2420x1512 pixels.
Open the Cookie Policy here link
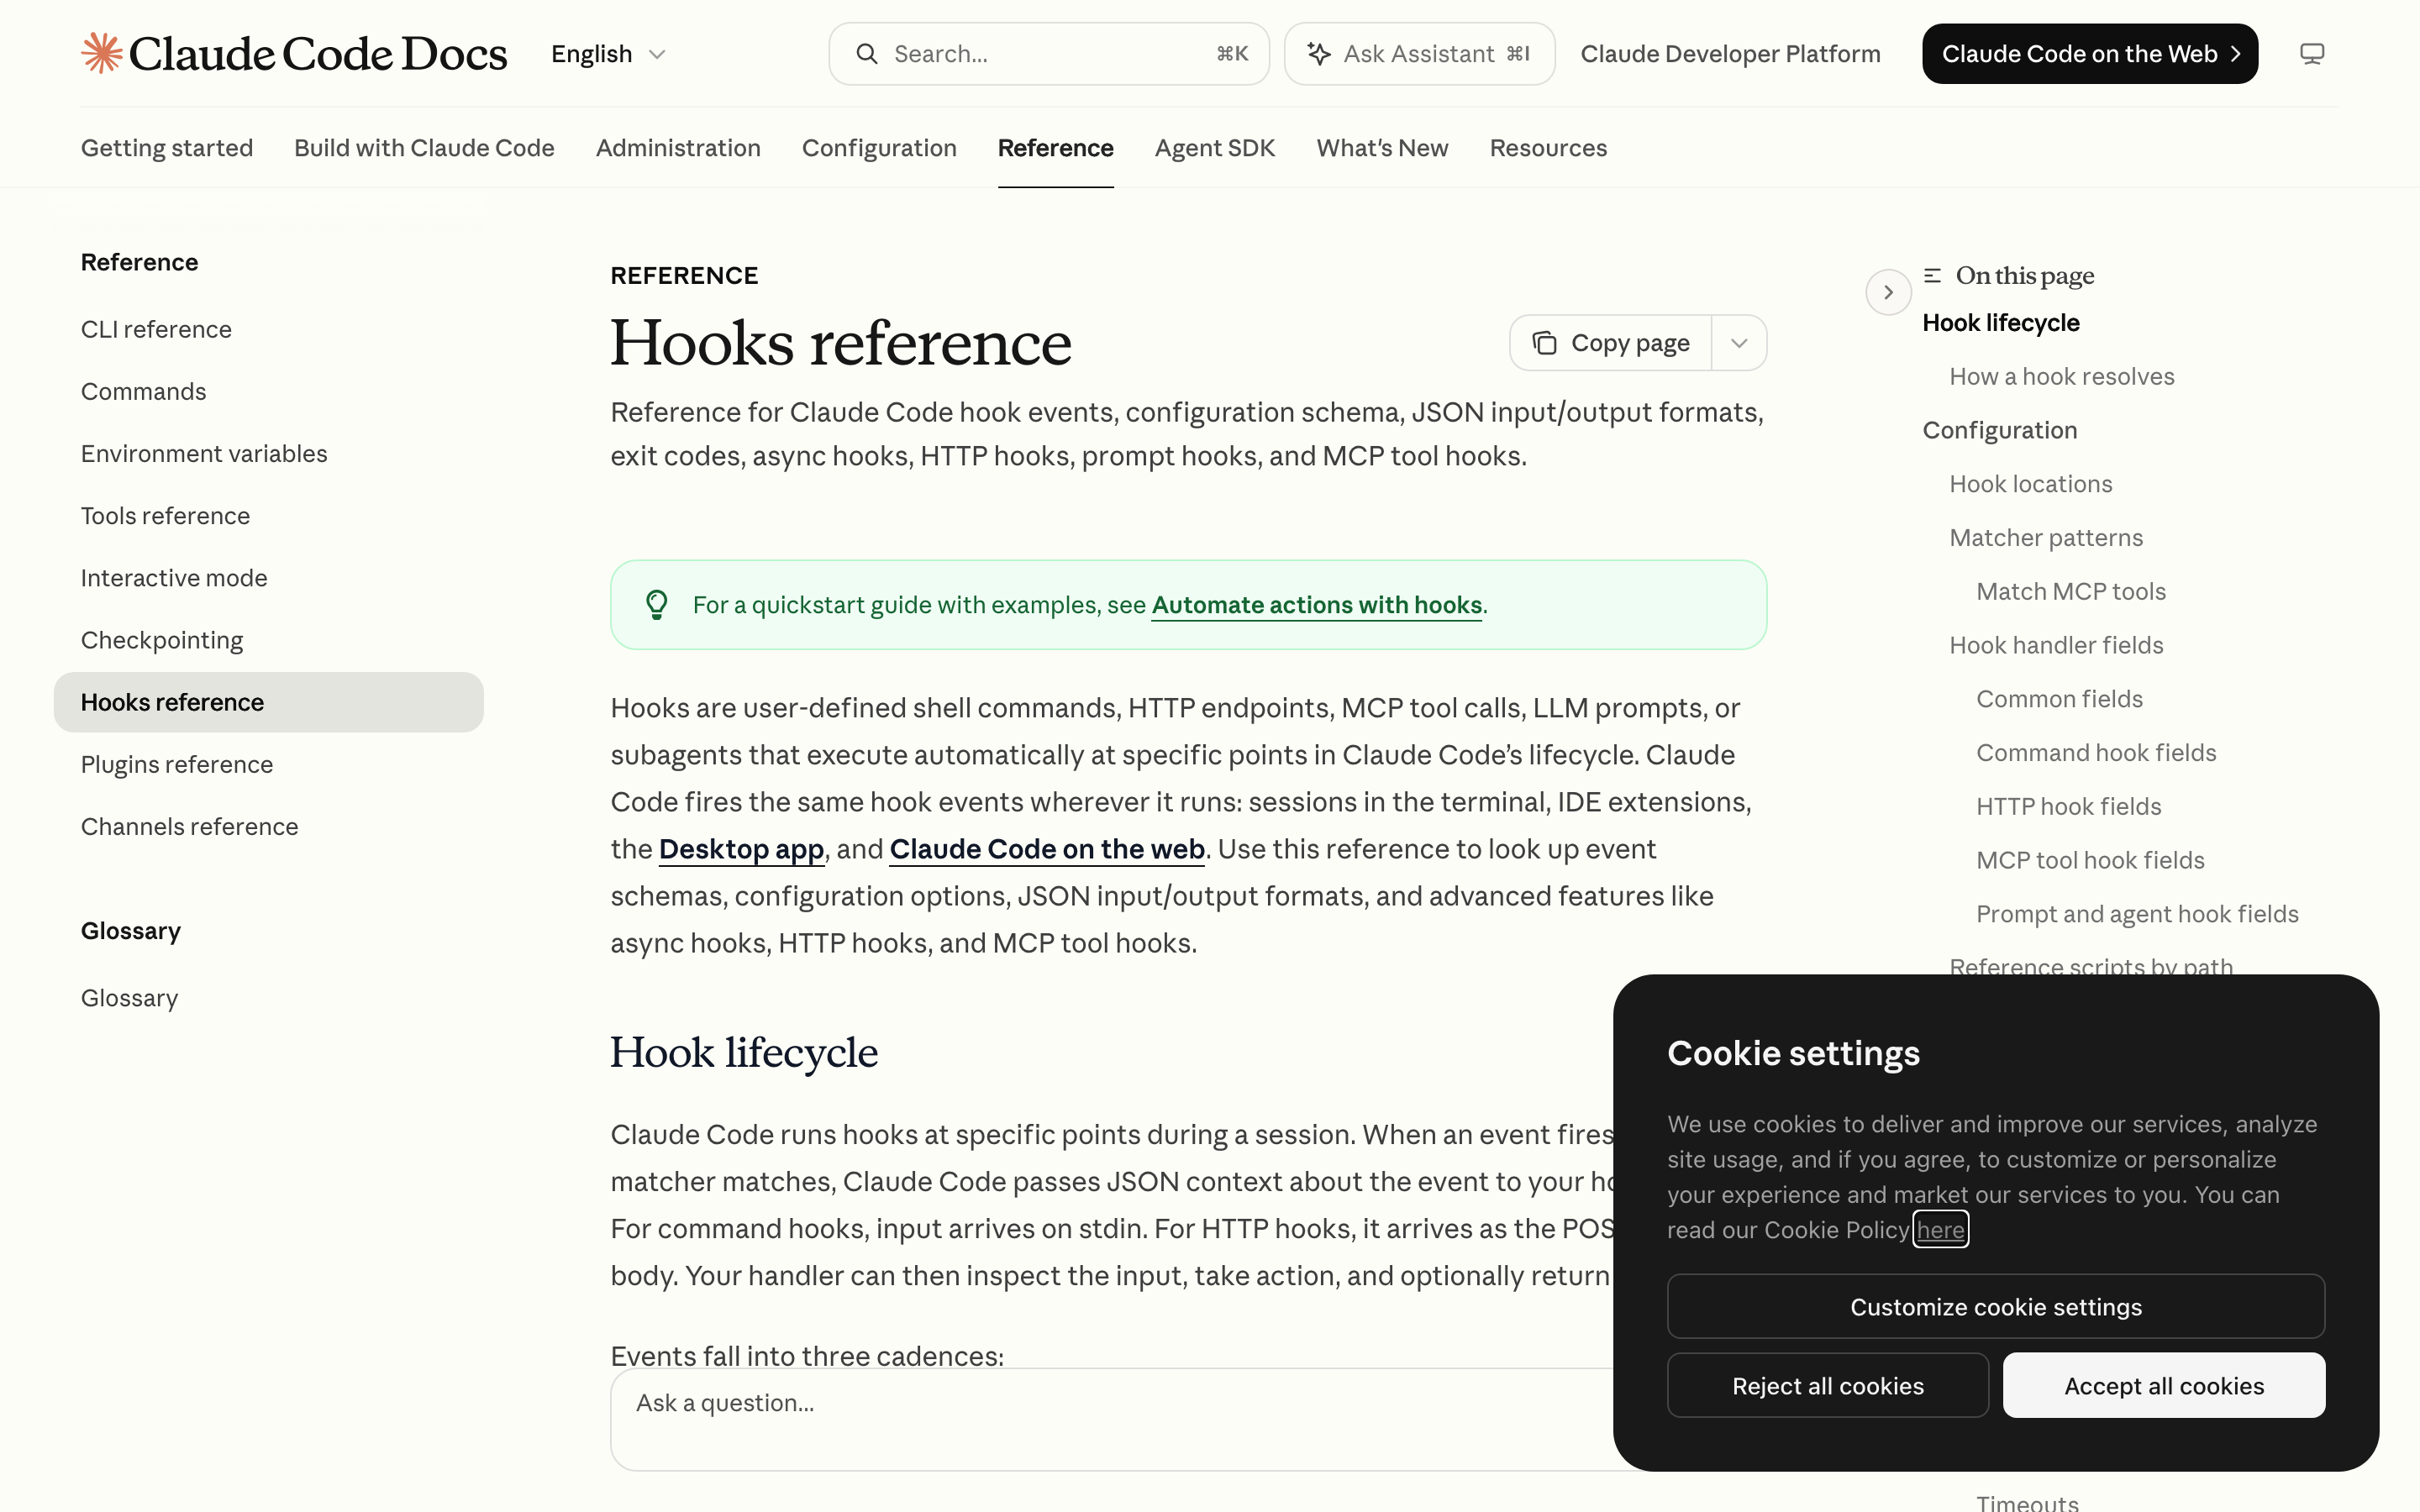[1940, 1230]
